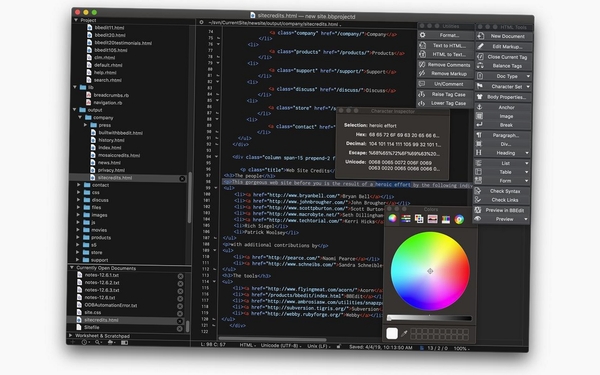Click the Break return-arrow icon
The image size is (600, 375).
click(x=479, y=125)
